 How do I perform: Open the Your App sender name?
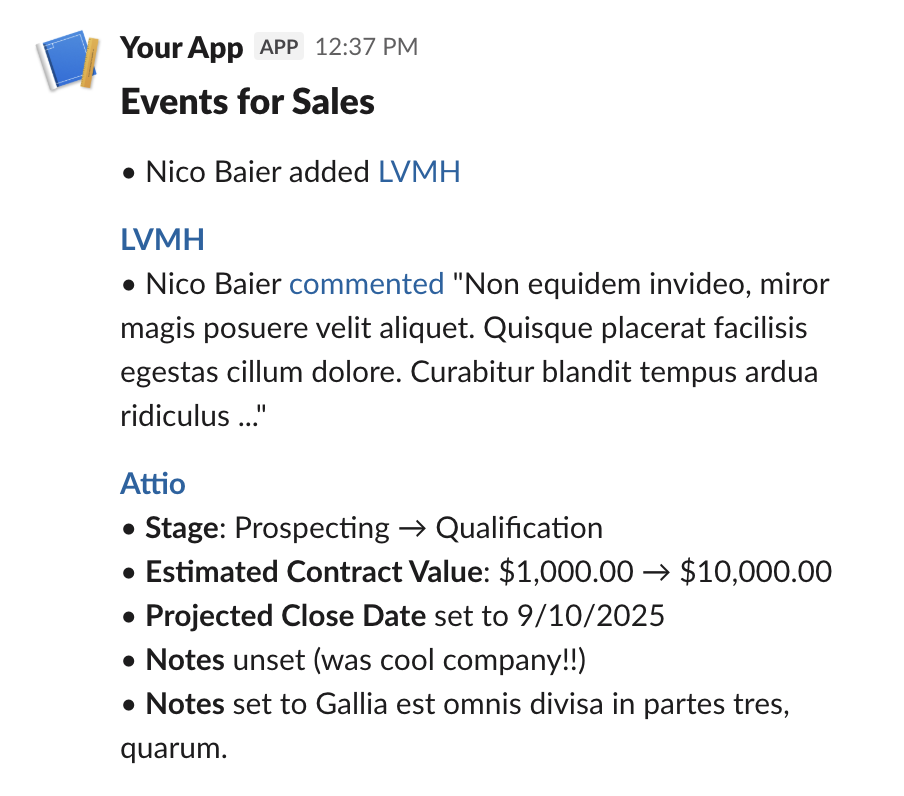(x=181, y=47)
